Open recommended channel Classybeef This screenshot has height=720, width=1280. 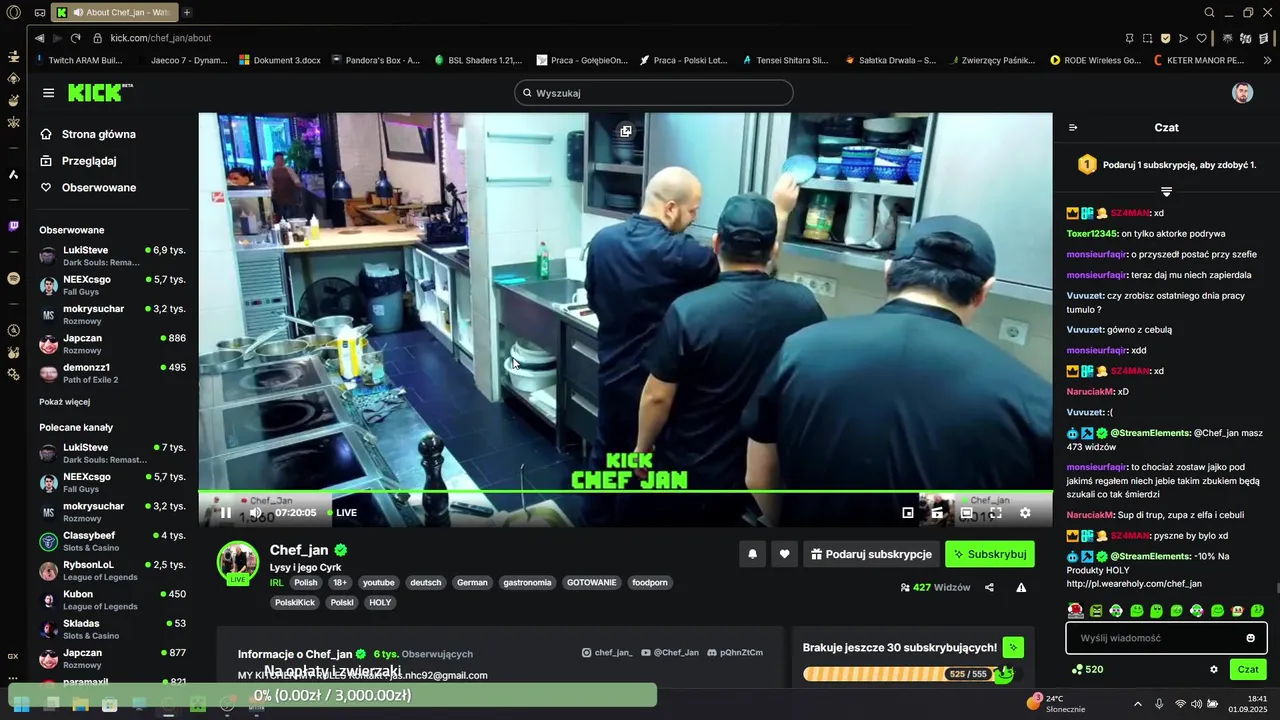[112, 541]
